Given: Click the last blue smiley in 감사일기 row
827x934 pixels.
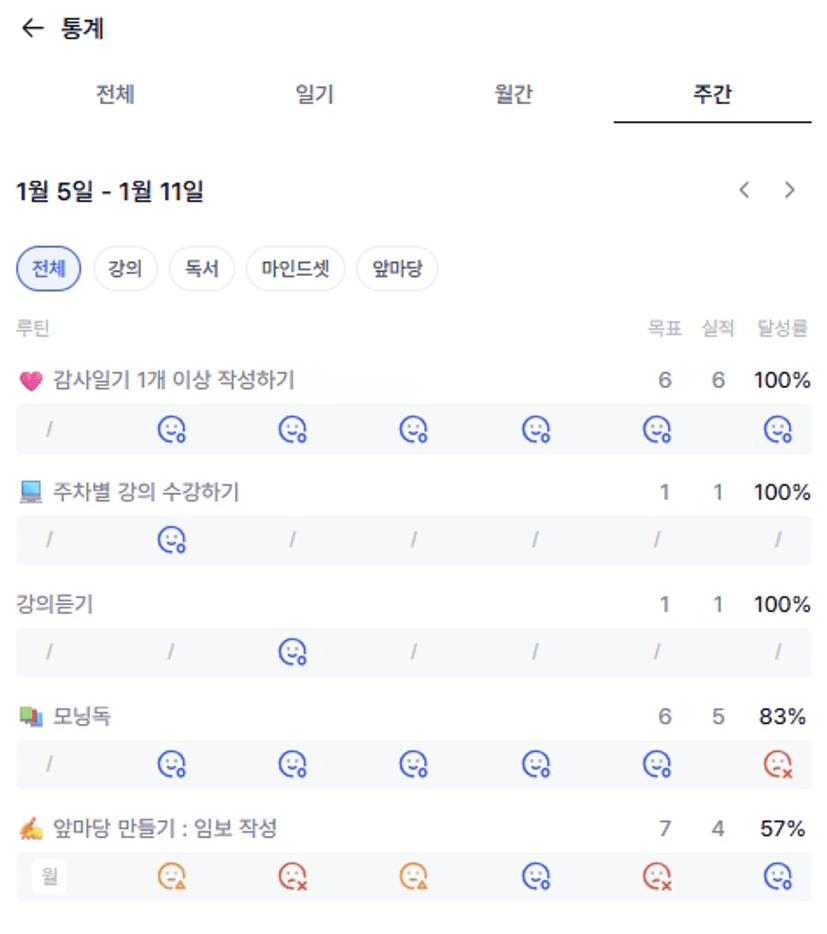Looking at the screenshot, I should click(778, 429).
